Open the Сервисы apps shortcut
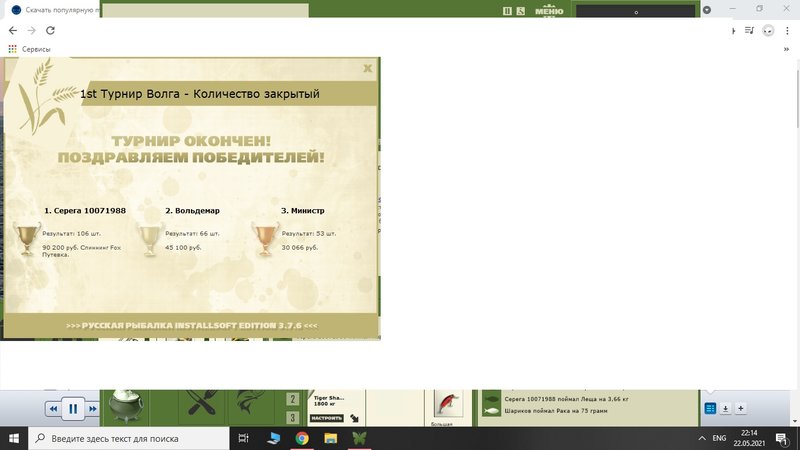This screenshot has width=800, height=450. (x=29, y=49)
